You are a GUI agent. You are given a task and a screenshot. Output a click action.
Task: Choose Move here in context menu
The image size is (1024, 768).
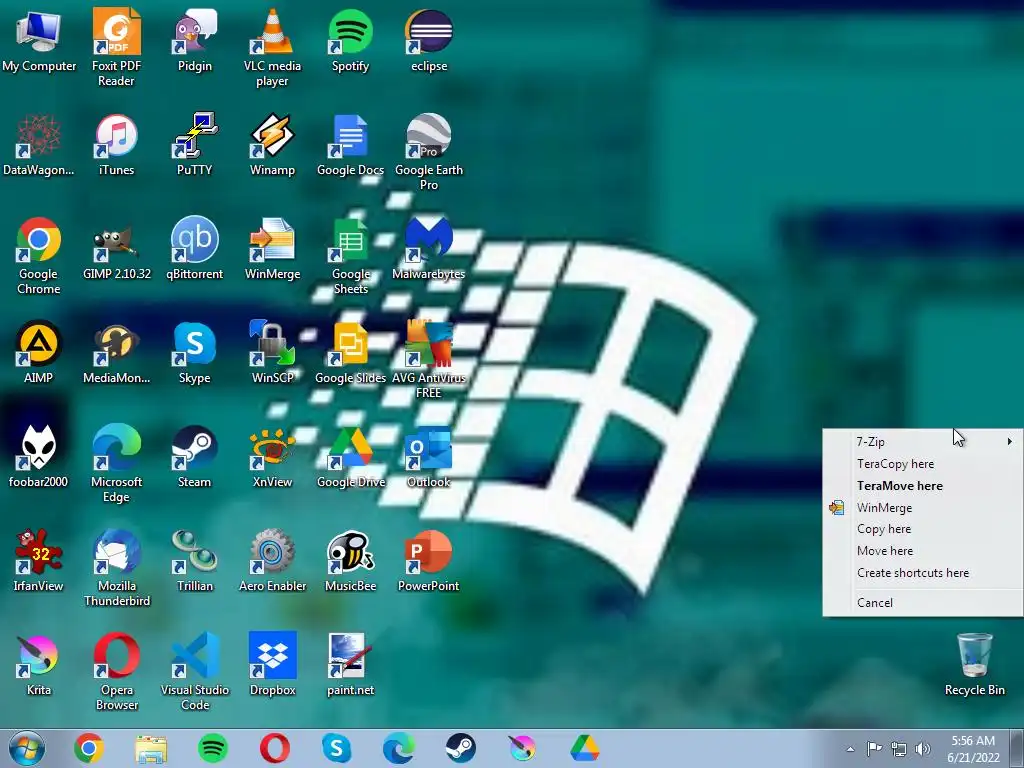[x=922, y=551]
